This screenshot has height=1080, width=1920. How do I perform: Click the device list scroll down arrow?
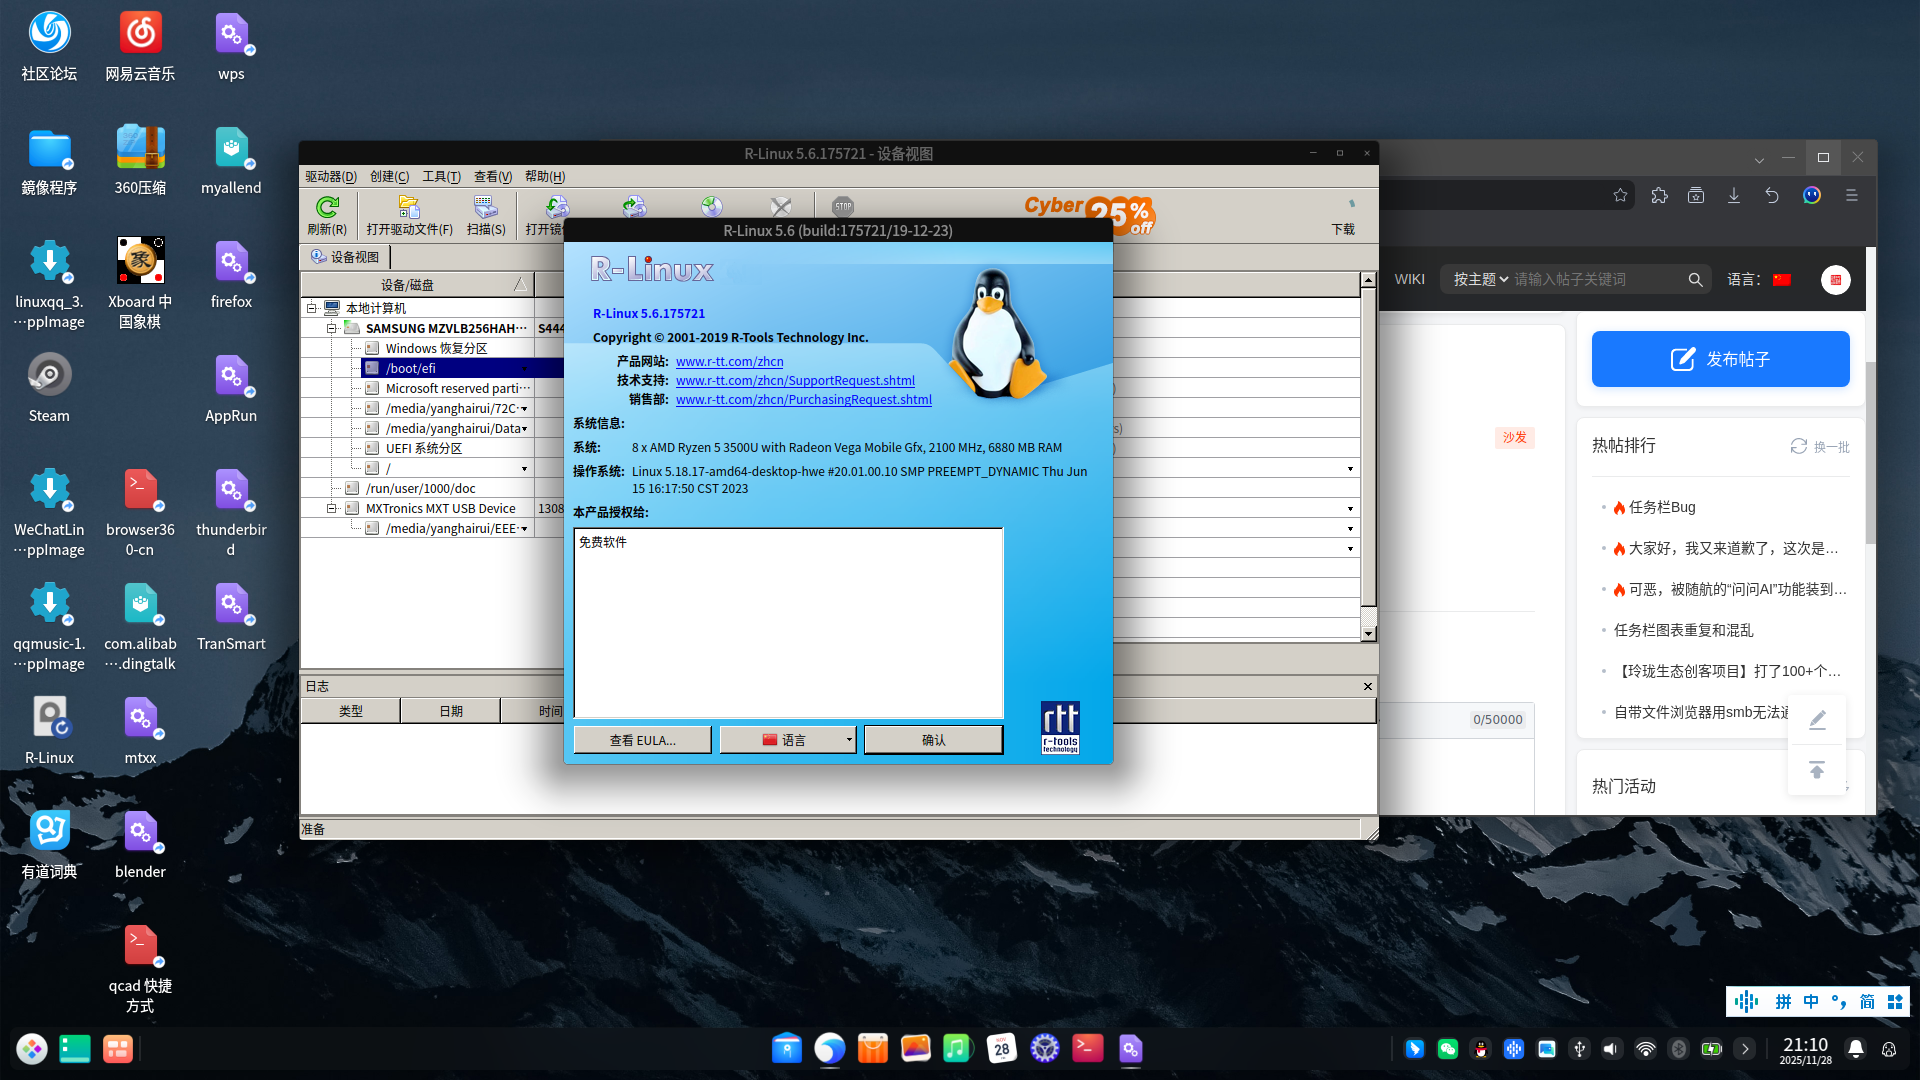point(1367,634)
